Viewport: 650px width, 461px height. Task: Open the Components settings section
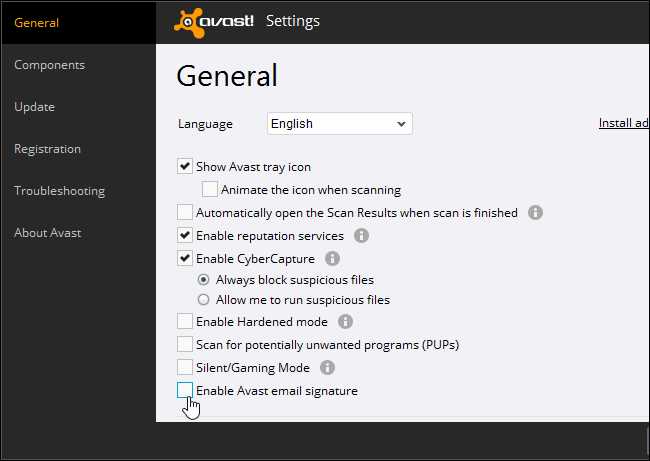click(x=49, y=65)
